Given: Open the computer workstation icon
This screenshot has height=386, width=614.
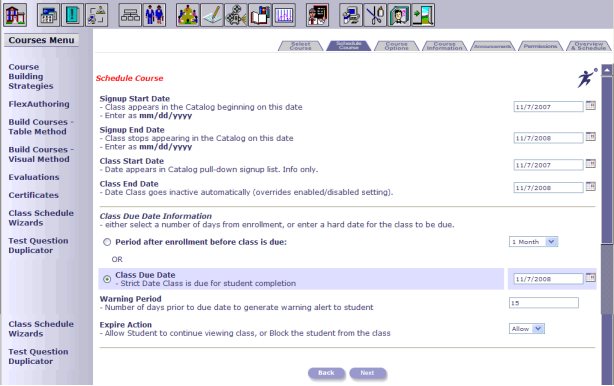Looking at the screenshot, I should (351, 15).
